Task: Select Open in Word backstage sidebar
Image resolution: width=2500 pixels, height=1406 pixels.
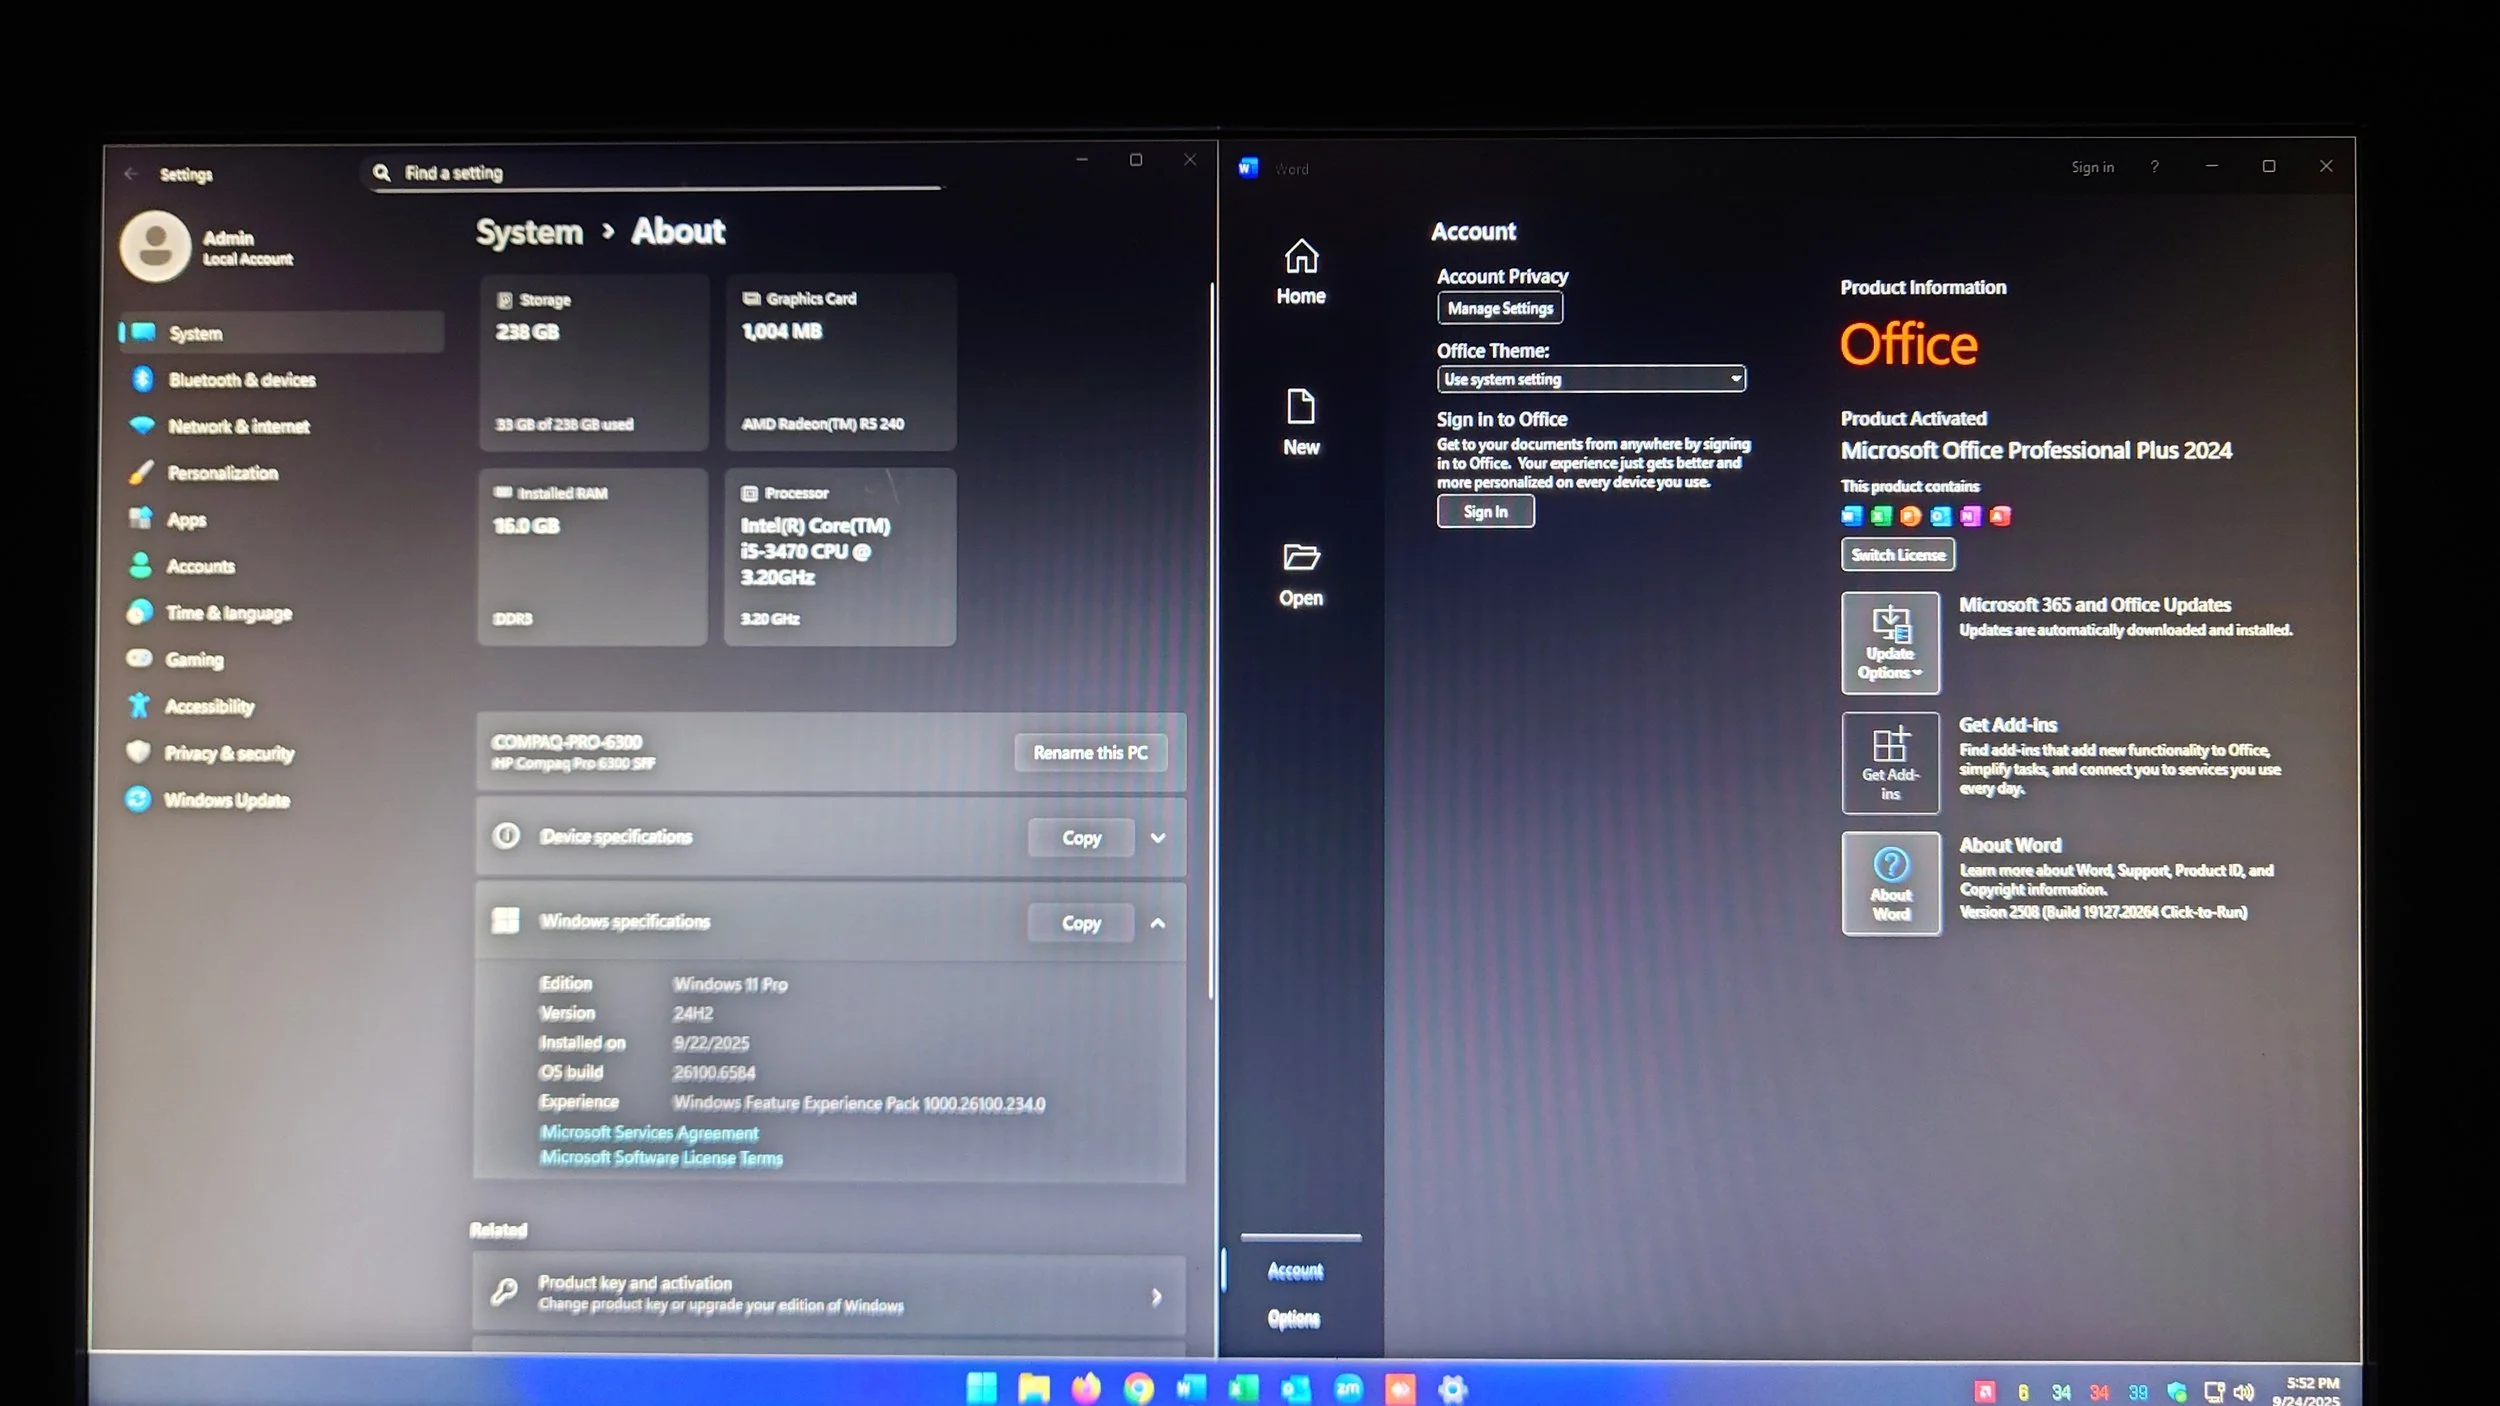Action: coord(1300,573)
